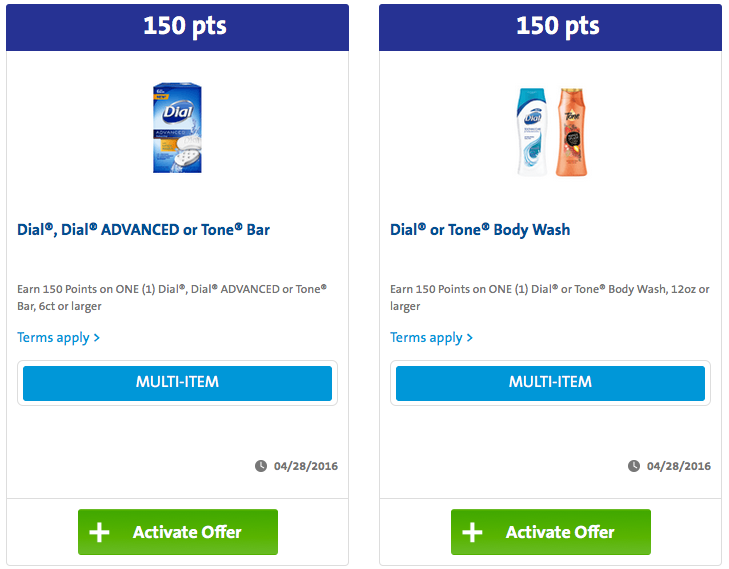Activate the Dial ADVANCED or Tone Bar offer

178,532
